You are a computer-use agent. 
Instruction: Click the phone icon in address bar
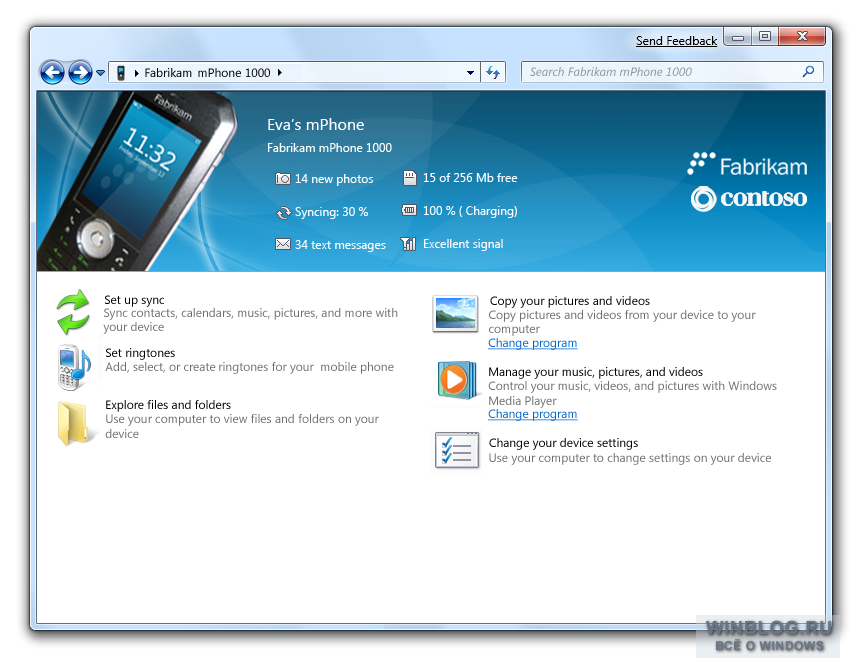pyautogui.click(x=121, y=73)
